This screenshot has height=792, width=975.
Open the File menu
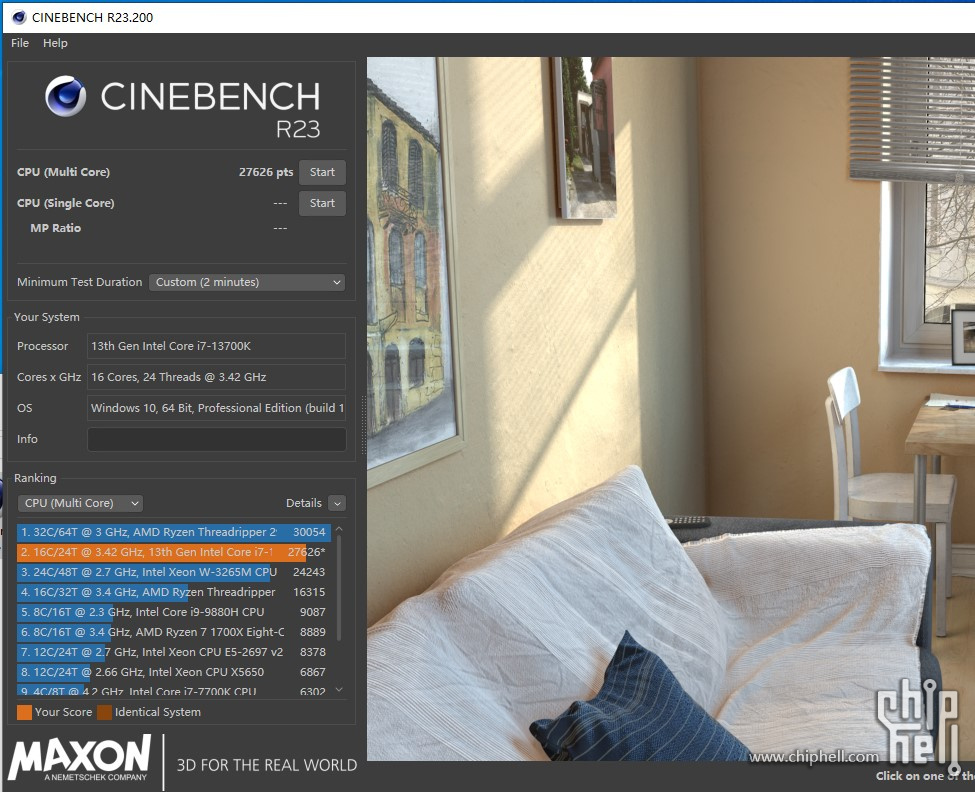pos(20,43)
